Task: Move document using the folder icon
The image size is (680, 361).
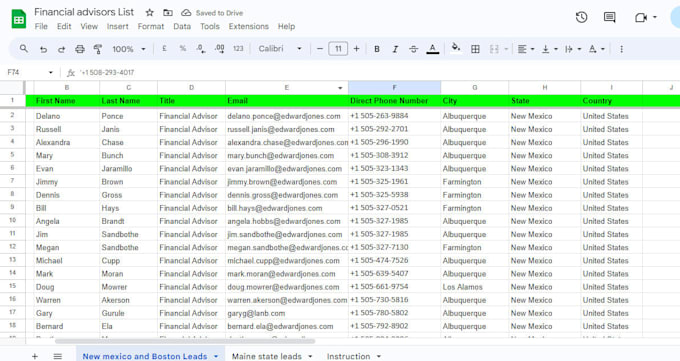Action: pos(168,13)
